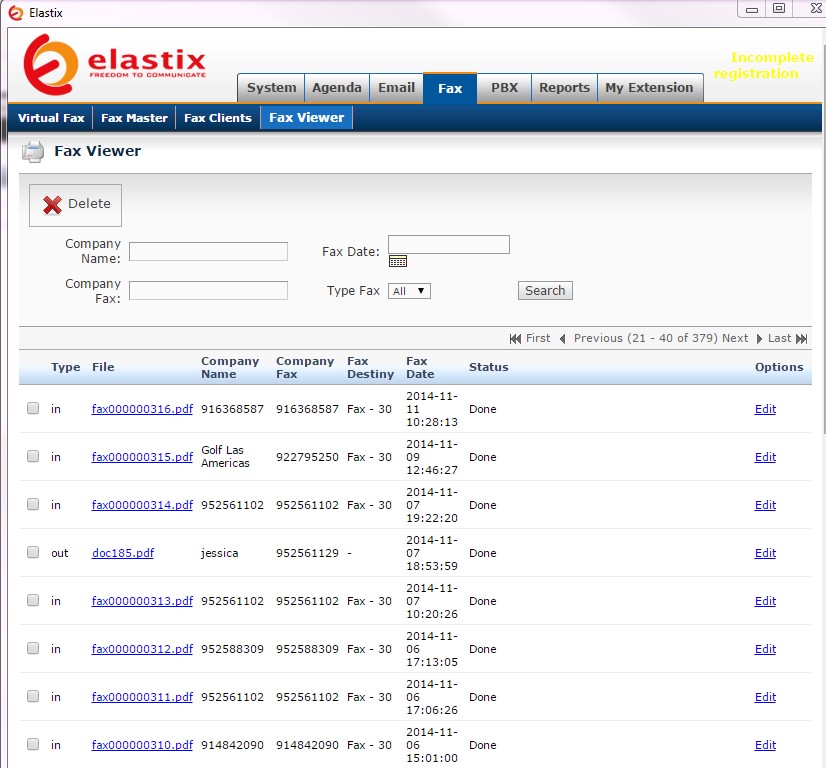Open the Reports tab
Image resolution: width=826 pixels, height=768 pixels.
564,88
